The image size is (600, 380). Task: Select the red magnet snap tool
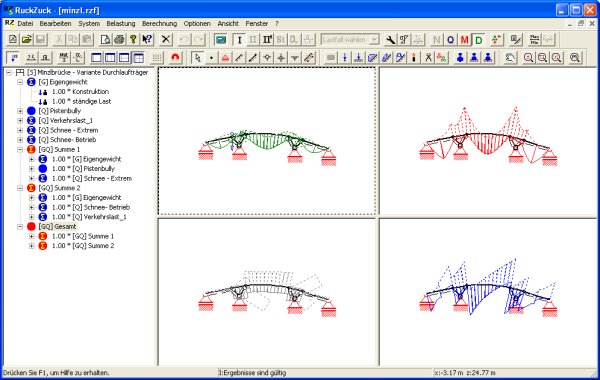tap(175, 58)
